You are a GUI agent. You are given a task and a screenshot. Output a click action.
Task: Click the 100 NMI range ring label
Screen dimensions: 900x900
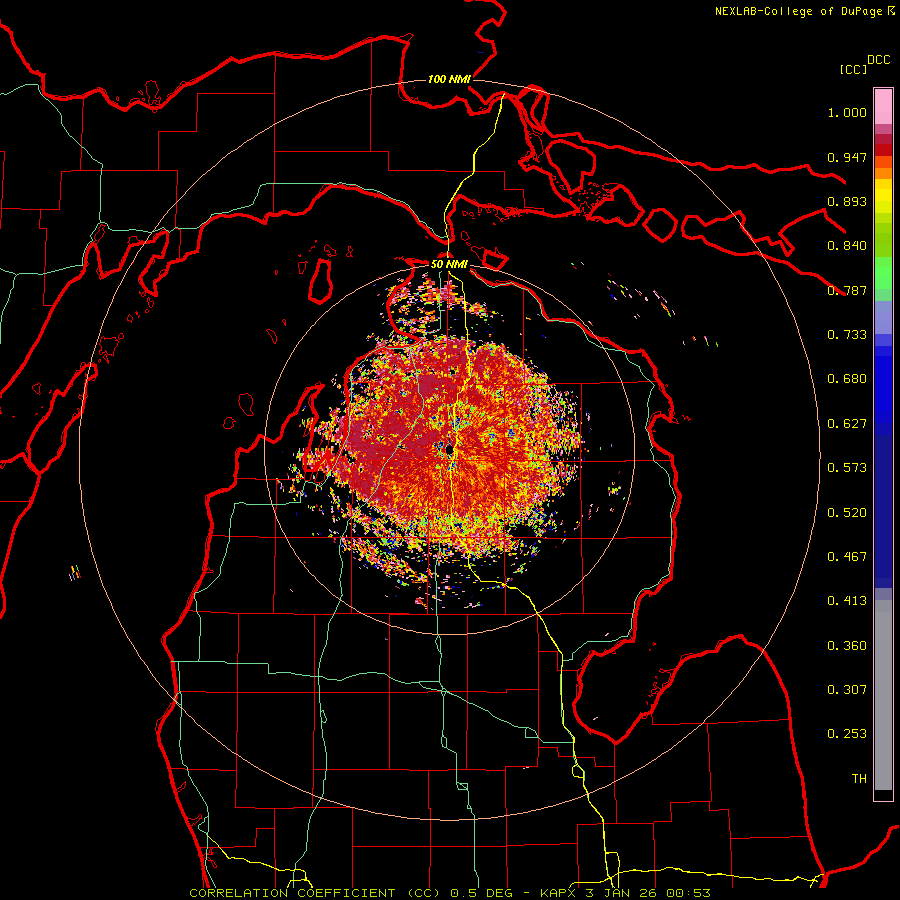(449, 79)
